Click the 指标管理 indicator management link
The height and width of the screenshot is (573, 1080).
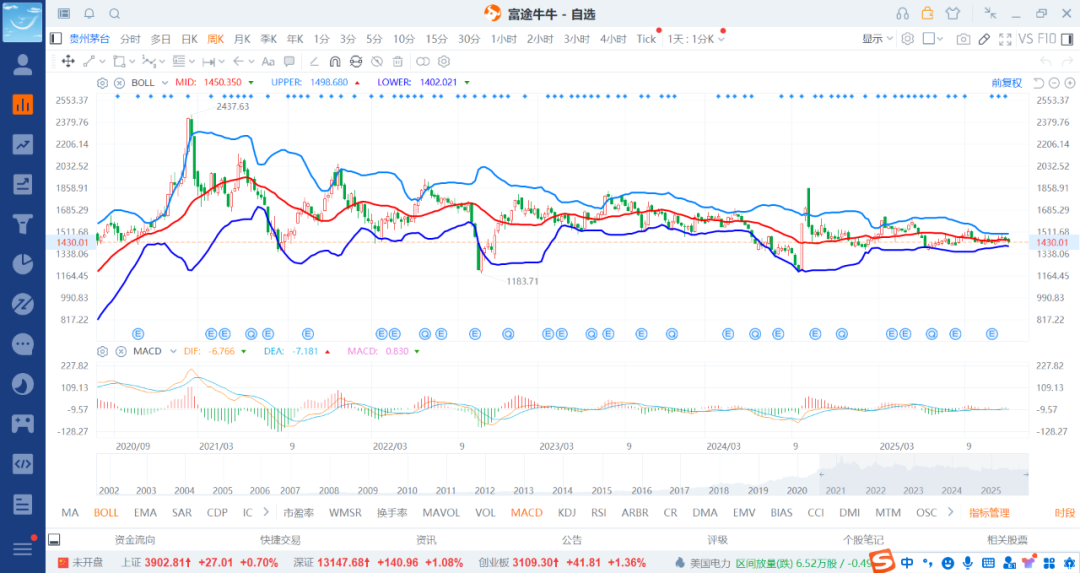989,513
